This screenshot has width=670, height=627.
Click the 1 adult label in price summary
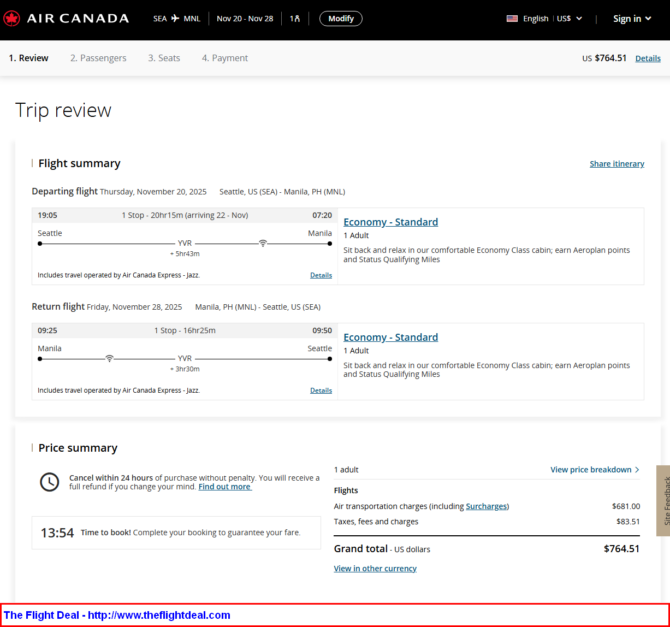[x=346, y=470]
